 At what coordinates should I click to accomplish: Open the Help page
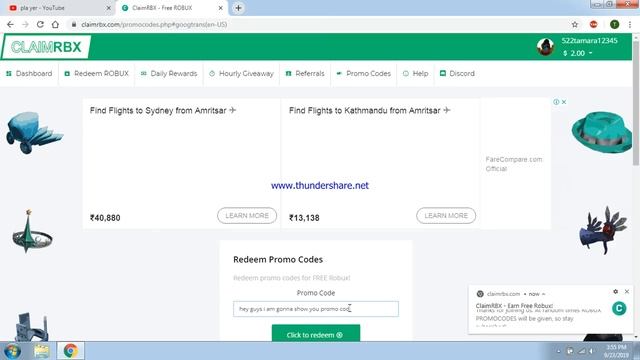pyautogui.click(x=416, y=73)
